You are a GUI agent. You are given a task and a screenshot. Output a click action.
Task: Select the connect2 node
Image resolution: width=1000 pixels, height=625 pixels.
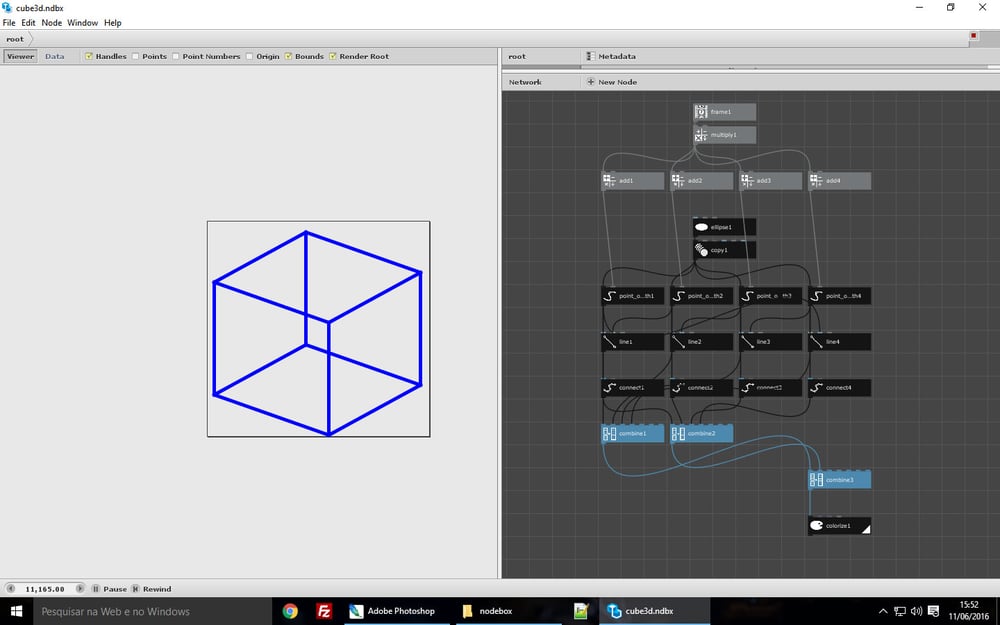(x=702, y=388)
